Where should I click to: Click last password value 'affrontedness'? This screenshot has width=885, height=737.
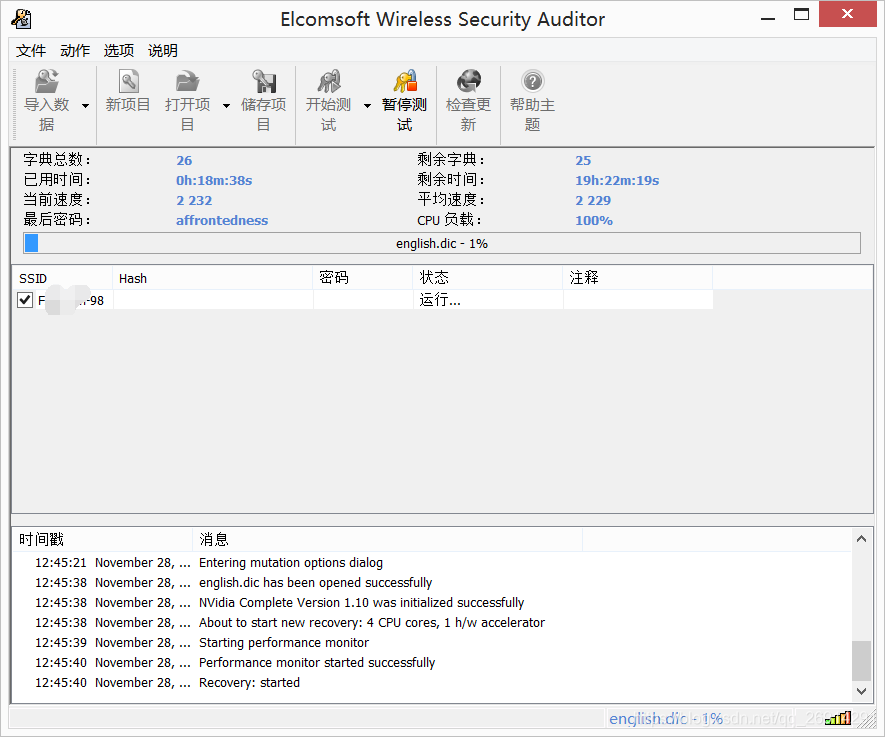[x=222, y=221]
